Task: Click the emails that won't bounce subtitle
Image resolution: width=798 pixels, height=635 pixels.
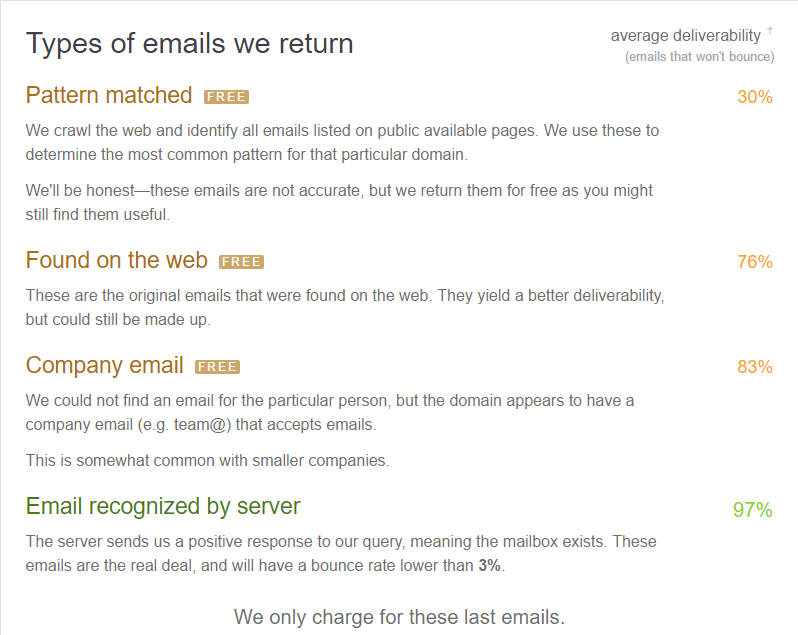Action: pyautogui.click(x=700, y=56)
